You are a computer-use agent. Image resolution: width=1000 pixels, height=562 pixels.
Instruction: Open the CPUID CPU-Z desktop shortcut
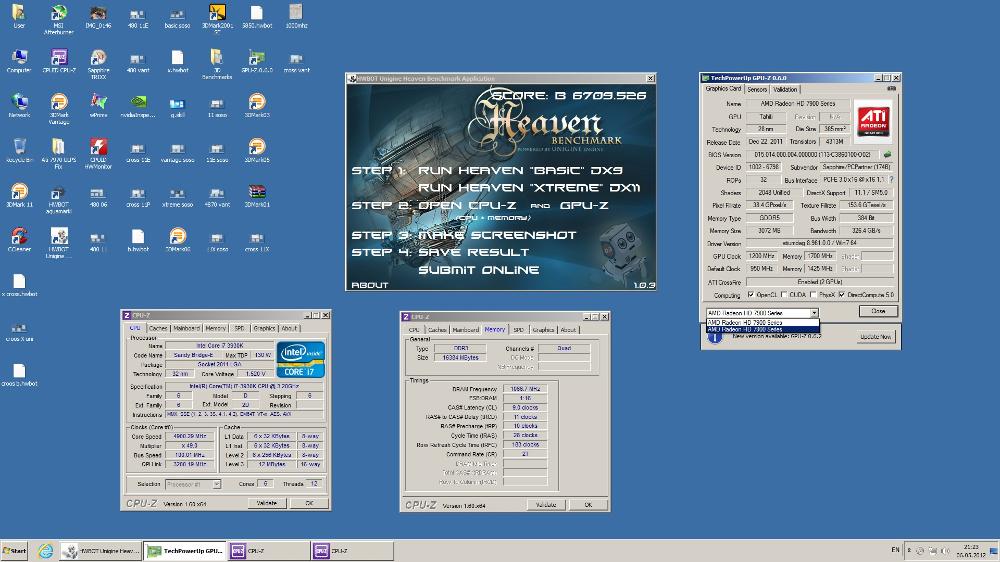tap(59, 61)
